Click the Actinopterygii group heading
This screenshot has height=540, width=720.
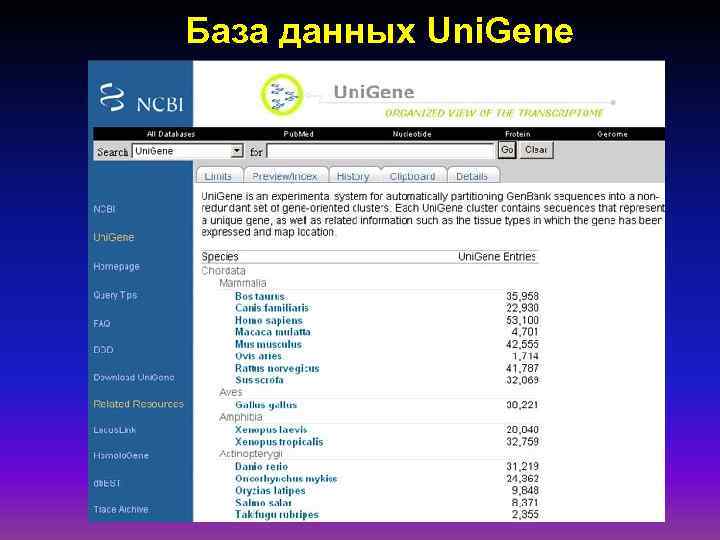250,454
